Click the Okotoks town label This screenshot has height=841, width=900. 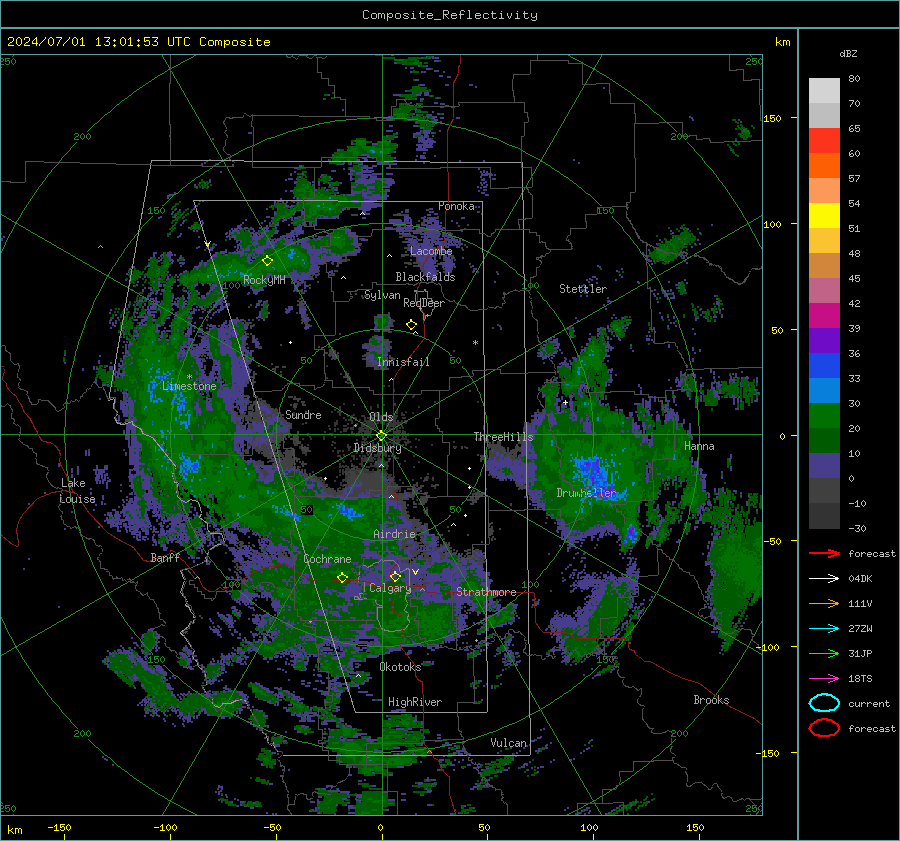400,667
